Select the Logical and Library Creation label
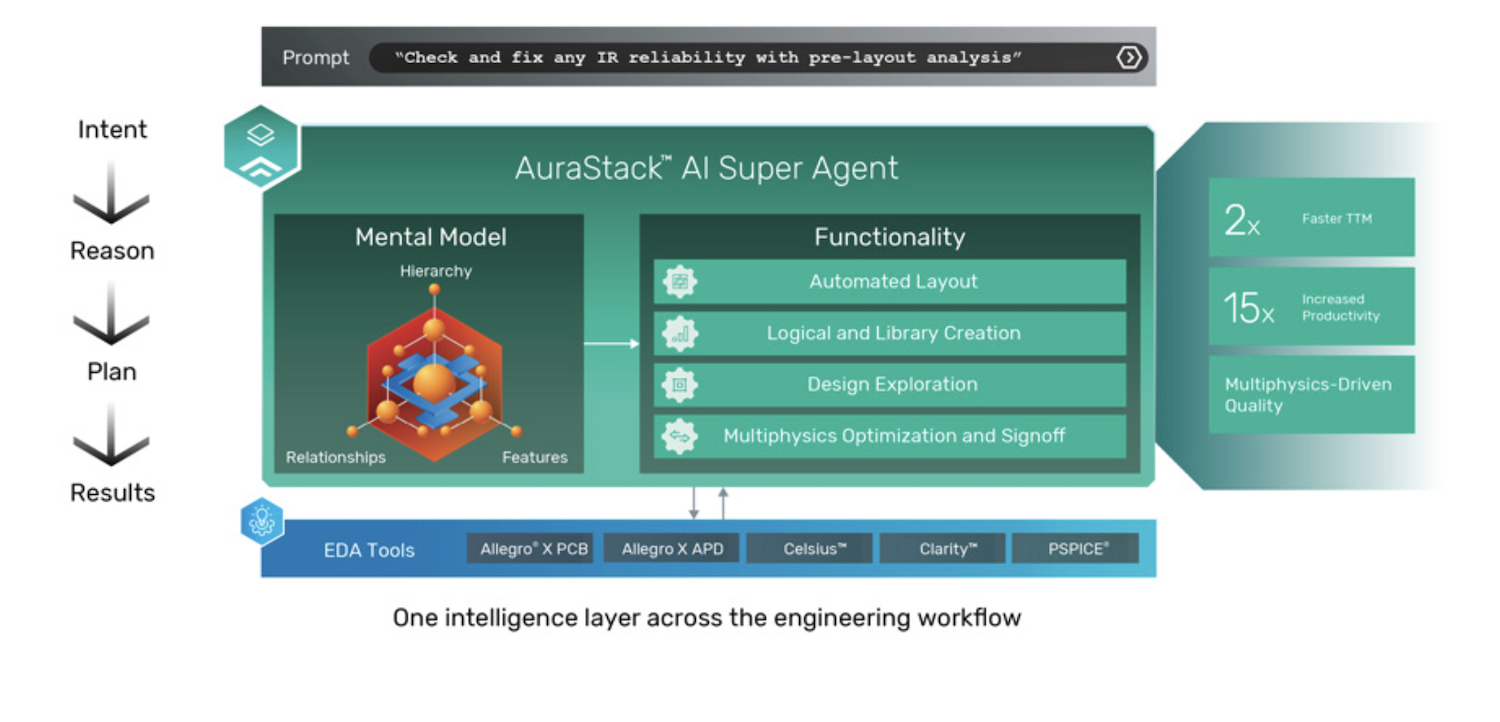Screen dimensions: 1500x722 (x=893, y=334)
